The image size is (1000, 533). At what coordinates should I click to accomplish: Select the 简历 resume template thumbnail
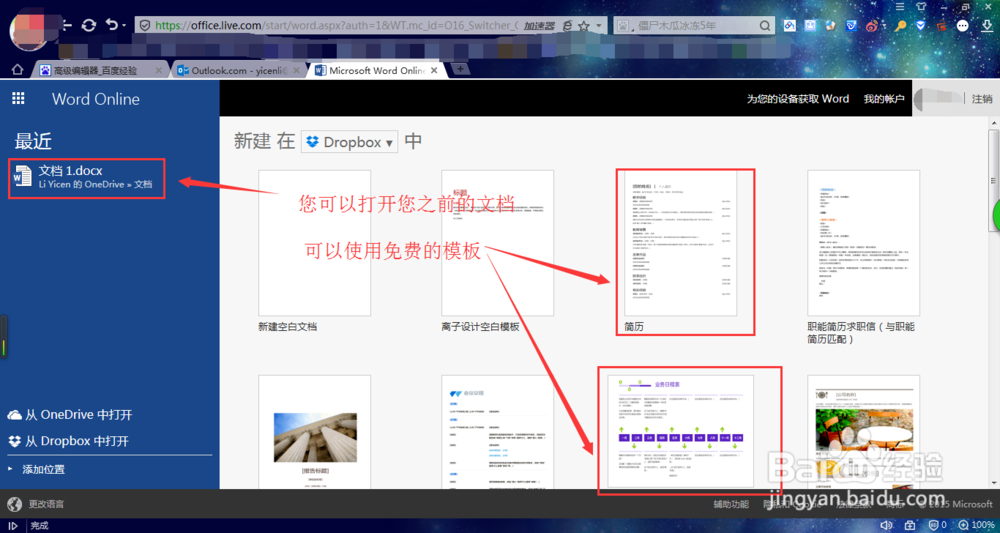click(680, 243)
